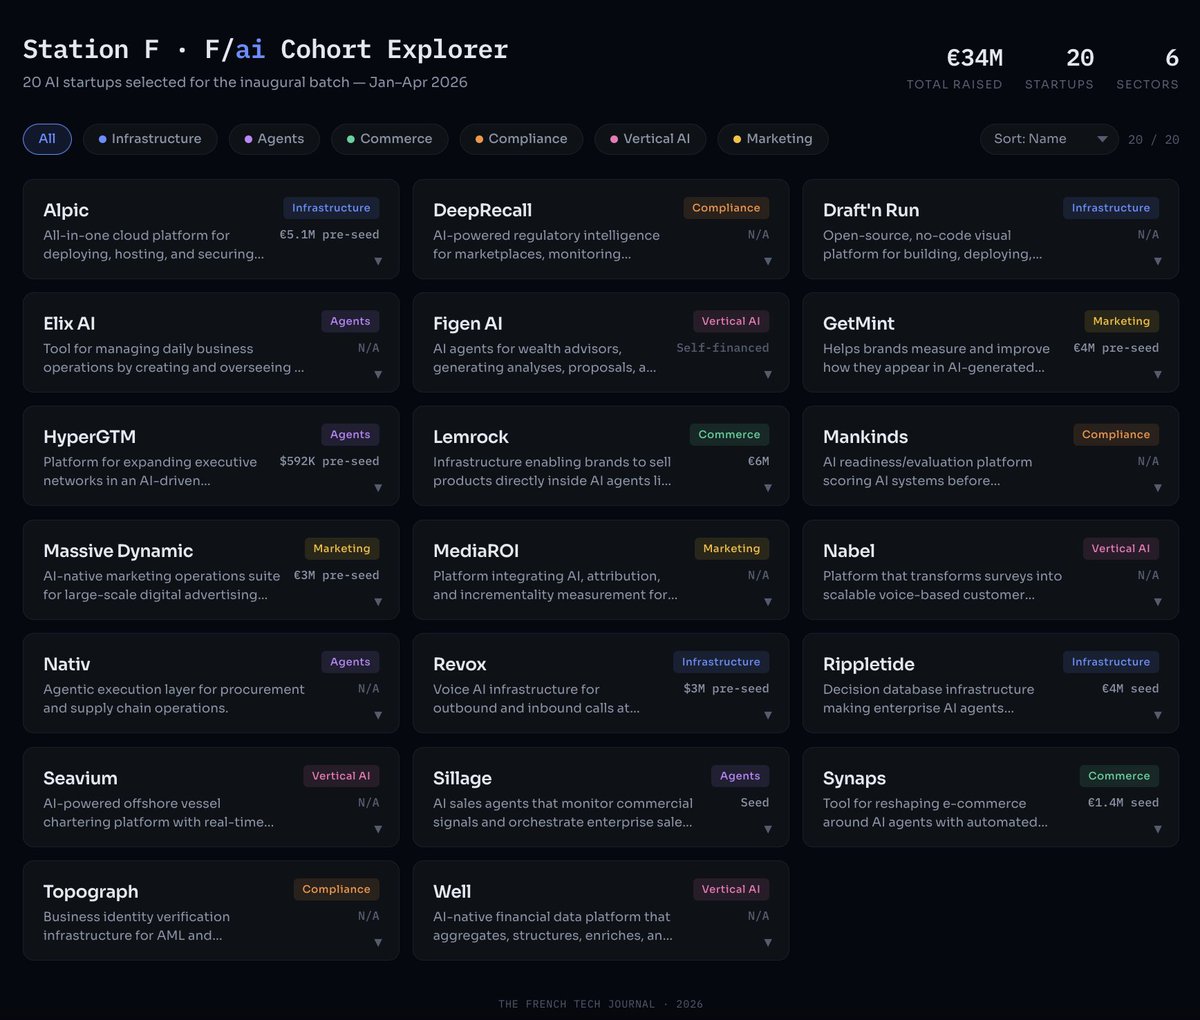Click the Draft'n Run startup name

coord(871,210)
